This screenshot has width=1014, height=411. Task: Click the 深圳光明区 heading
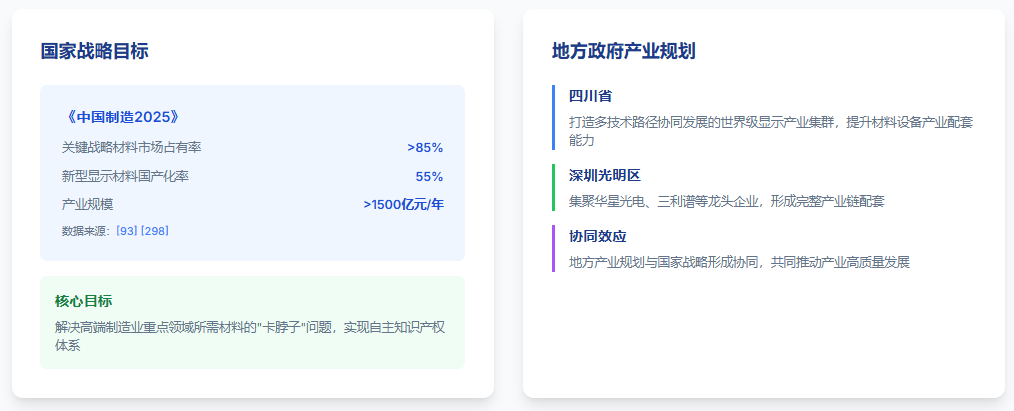click(605, 175)
